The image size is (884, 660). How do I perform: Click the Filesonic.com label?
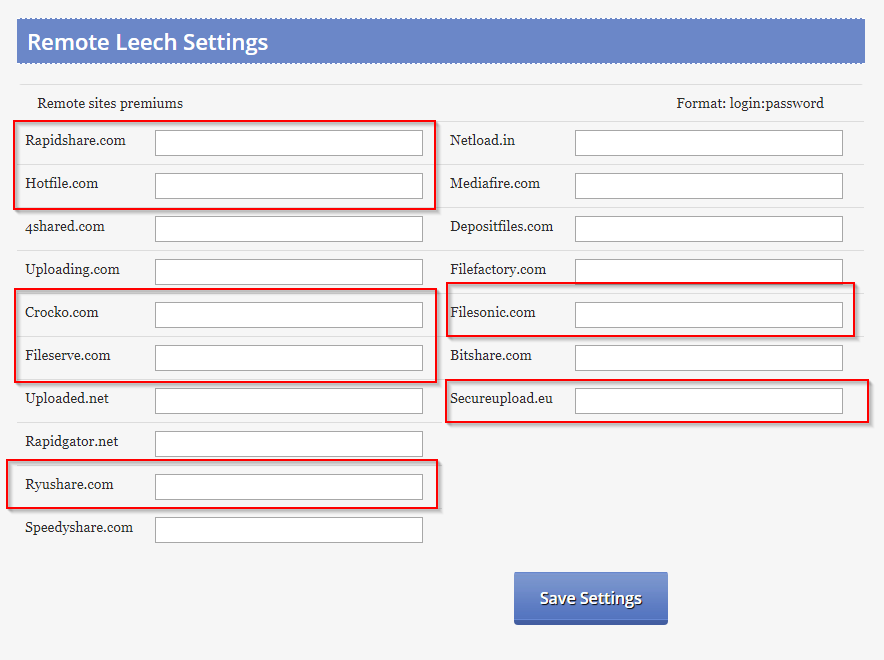(x=492, y=312)
